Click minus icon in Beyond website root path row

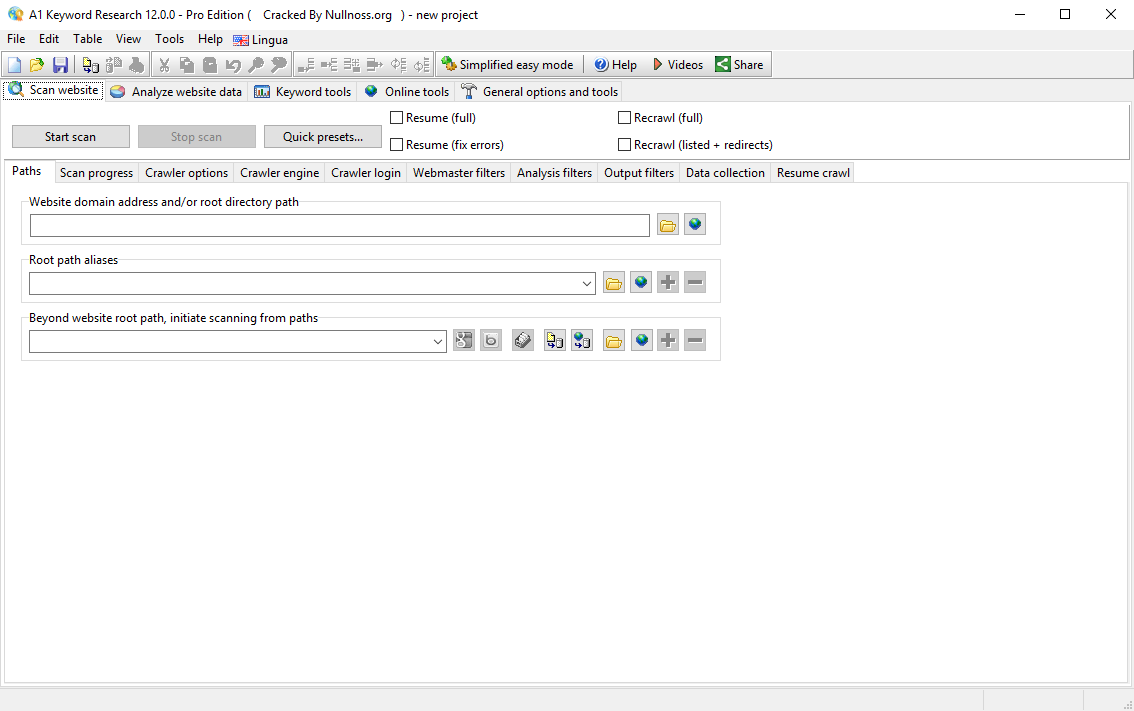695,341
